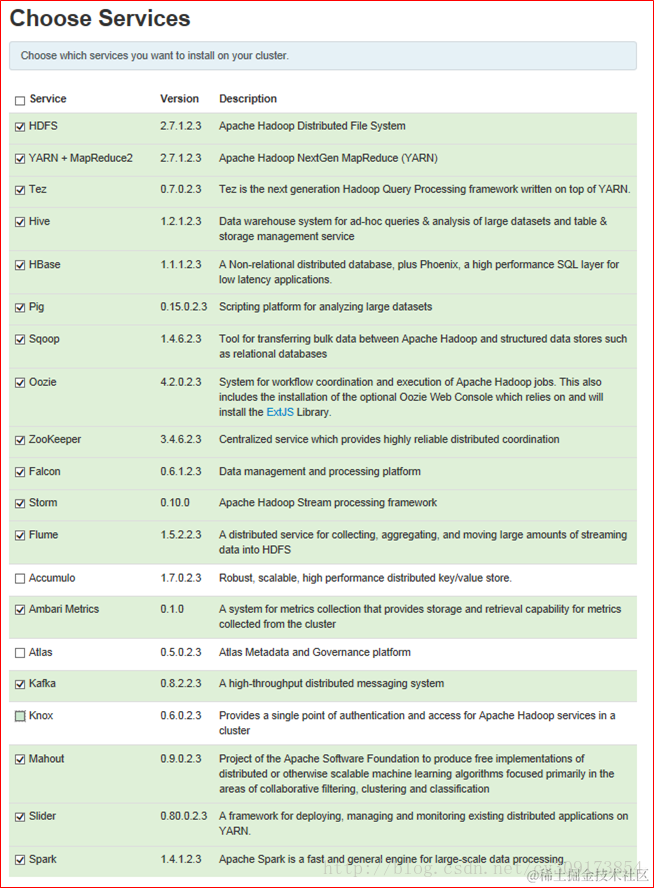The image size is (654, 888).
Task: Click HBase version 1.1.1.2.3
Action: 181,264
